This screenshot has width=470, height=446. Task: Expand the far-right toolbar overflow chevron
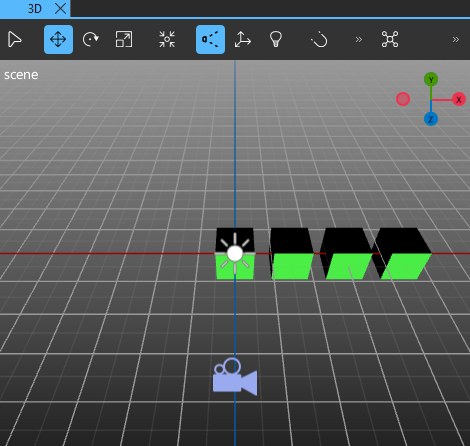[456, 40]
